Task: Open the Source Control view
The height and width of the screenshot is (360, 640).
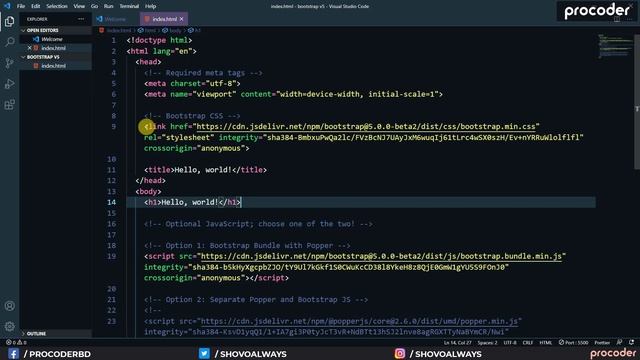Action: [9, 63]
